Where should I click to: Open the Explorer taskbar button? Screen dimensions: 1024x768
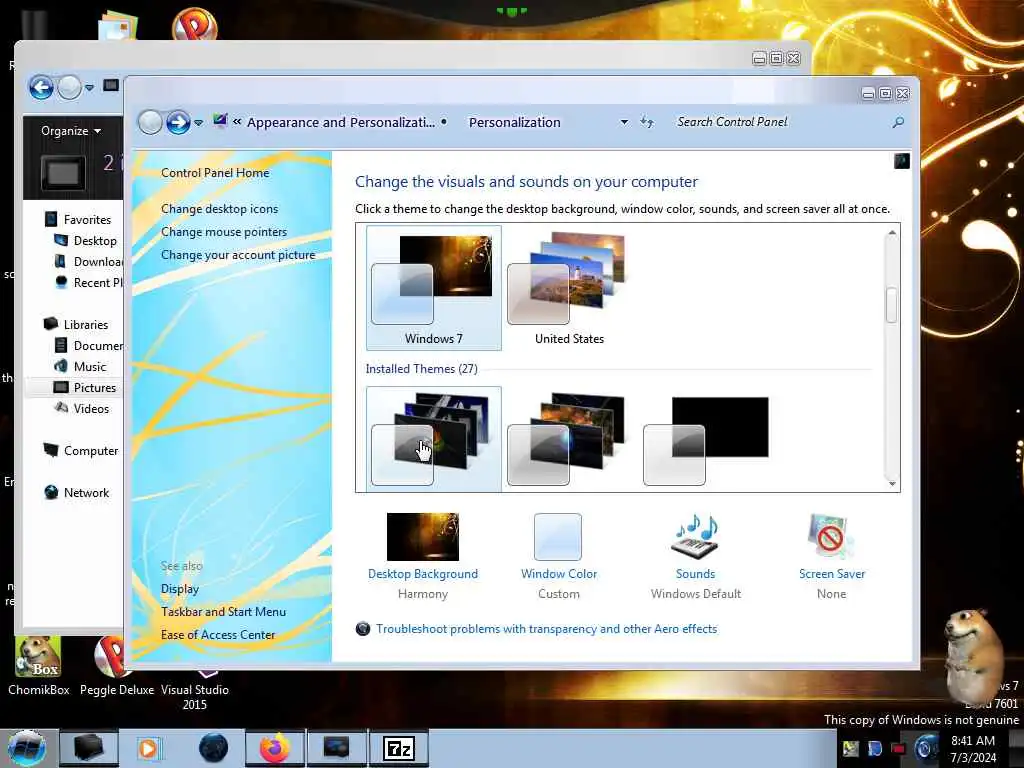click(89, 748)
